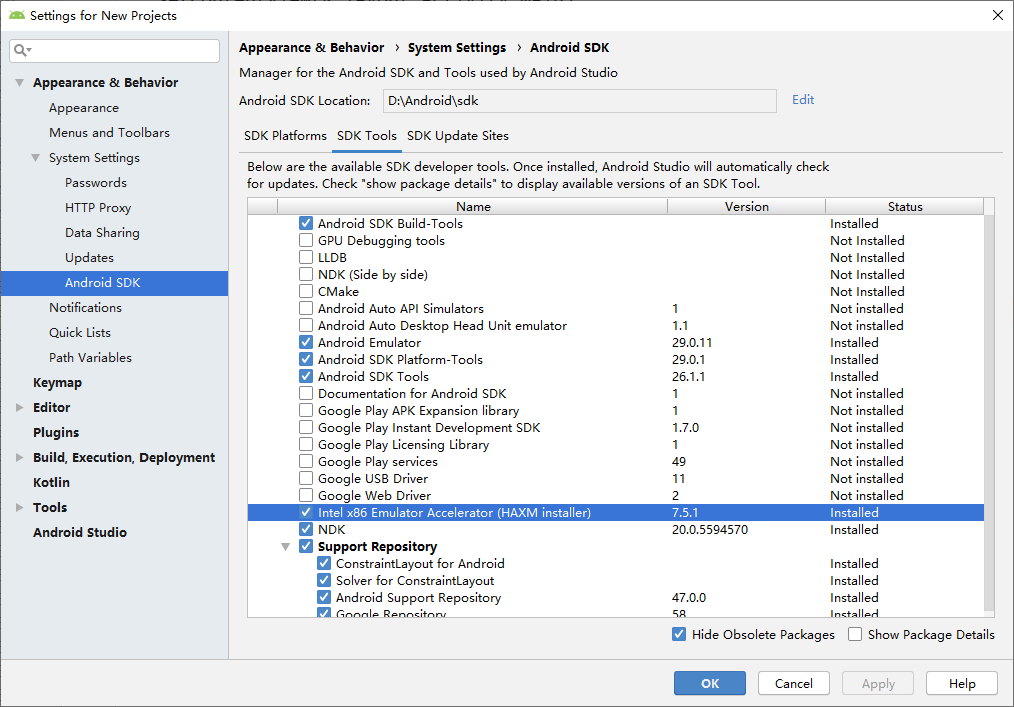Check the Google USB Driver checkbox
Screen dimensions: 1014x707
tap(306, 479)
